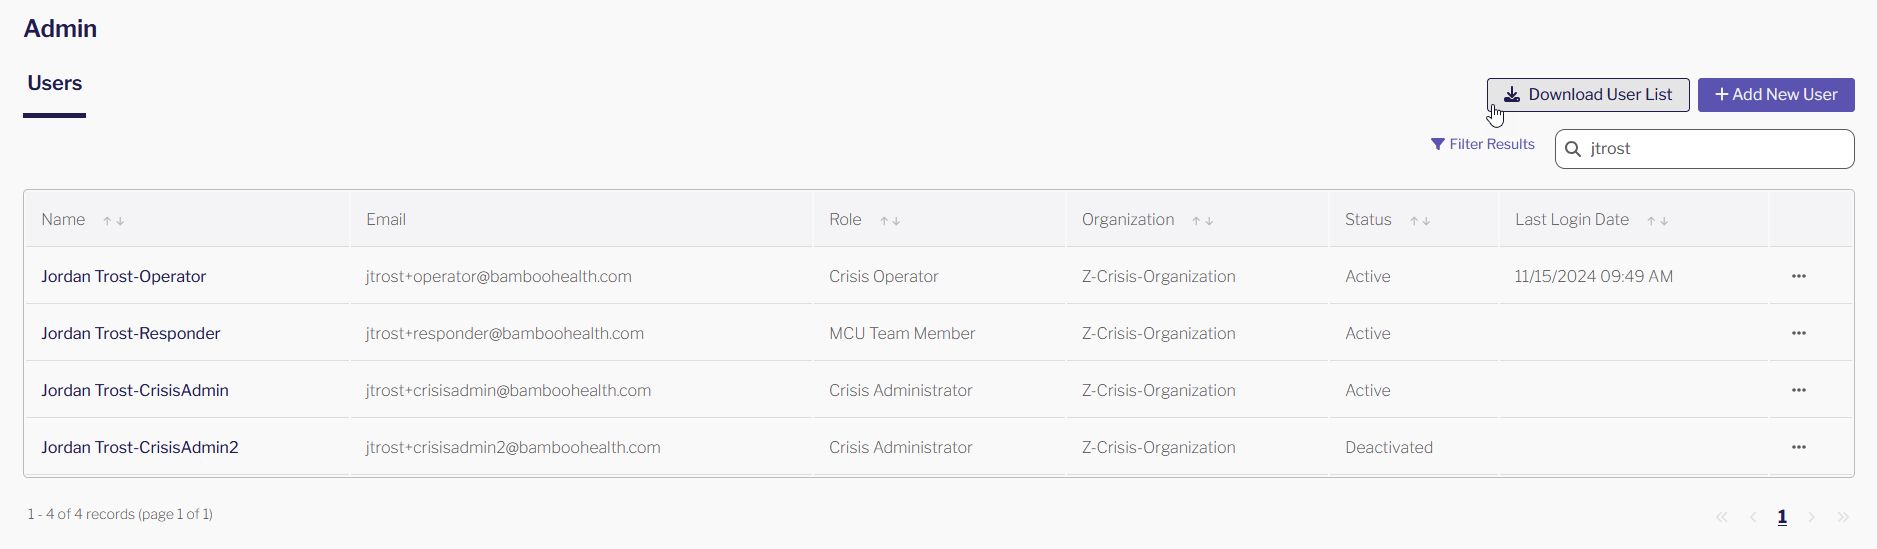This screenshot has height=549, width=1877.
Task: Jump to the first page arrow
Action: point(1721,517)
